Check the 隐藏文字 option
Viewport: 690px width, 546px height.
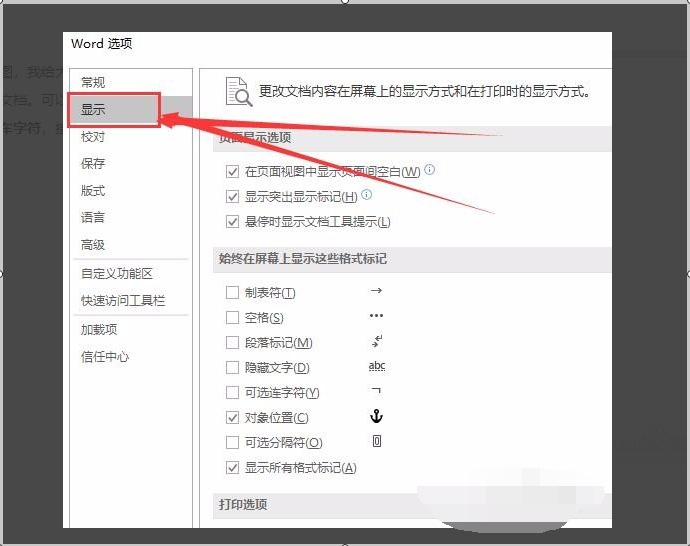(232, 367)
